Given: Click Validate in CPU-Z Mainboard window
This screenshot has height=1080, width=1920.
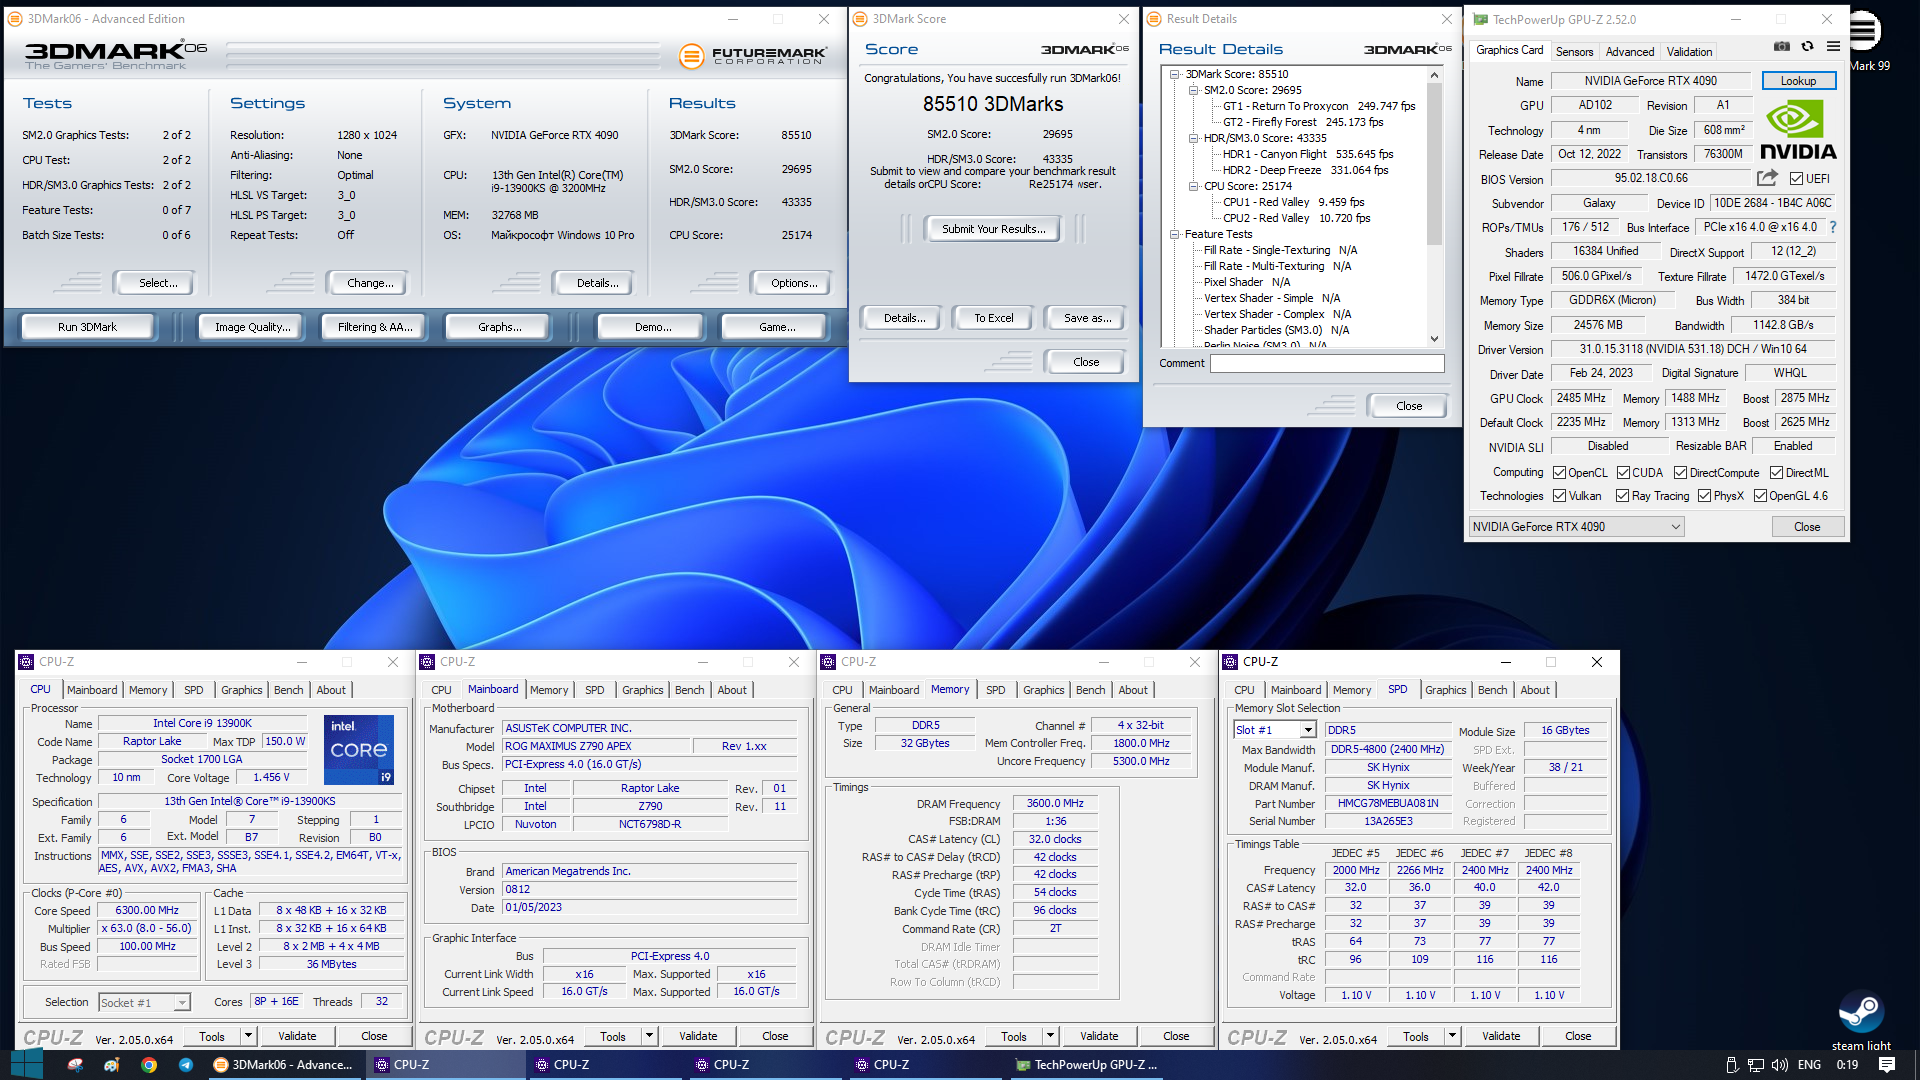Looking at the screenshot, I should tap(697, 1036).
